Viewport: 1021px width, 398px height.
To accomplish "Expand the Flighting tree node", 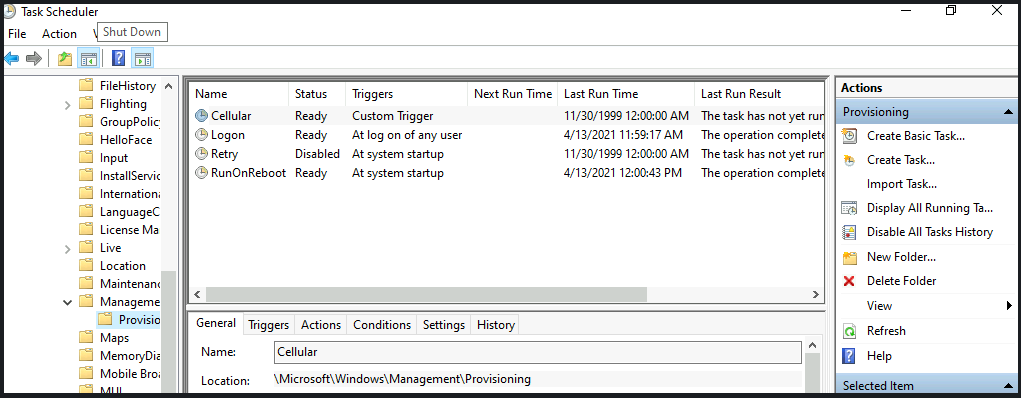I will pyautogui.click(x=68, y=104).
